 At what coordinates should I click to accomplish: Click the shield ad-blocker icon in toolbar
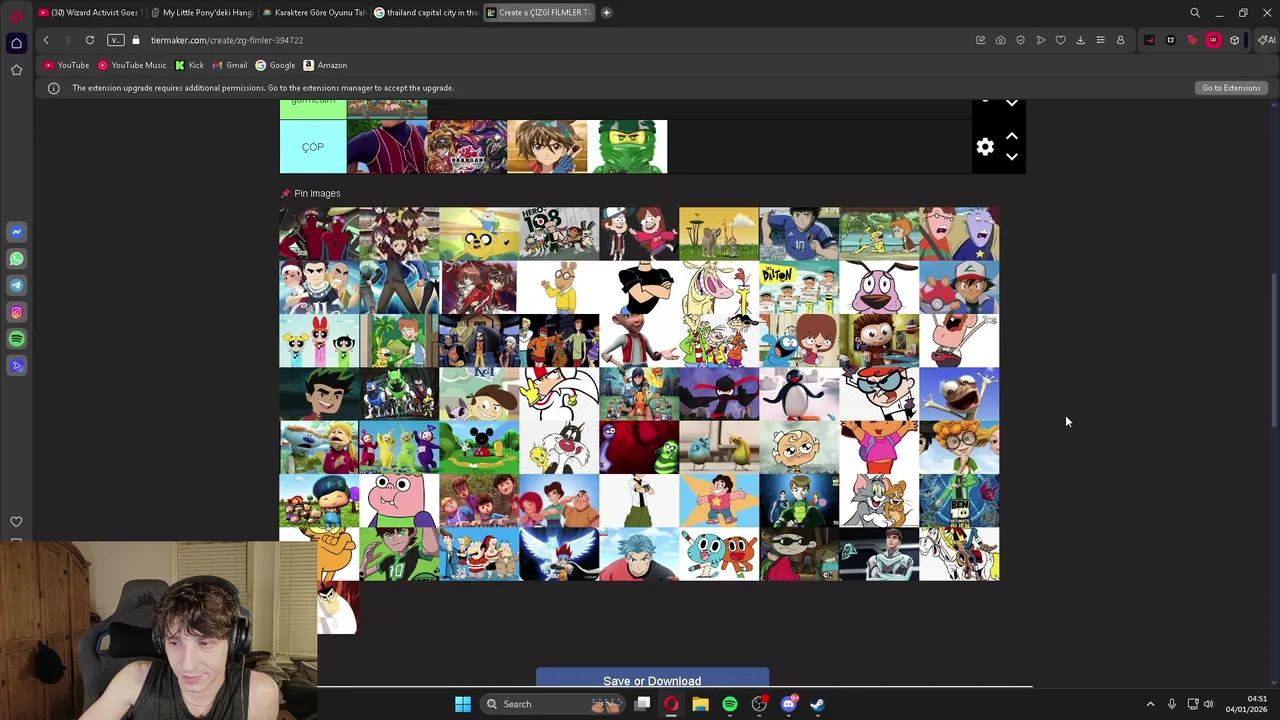tap(1020, 40)
